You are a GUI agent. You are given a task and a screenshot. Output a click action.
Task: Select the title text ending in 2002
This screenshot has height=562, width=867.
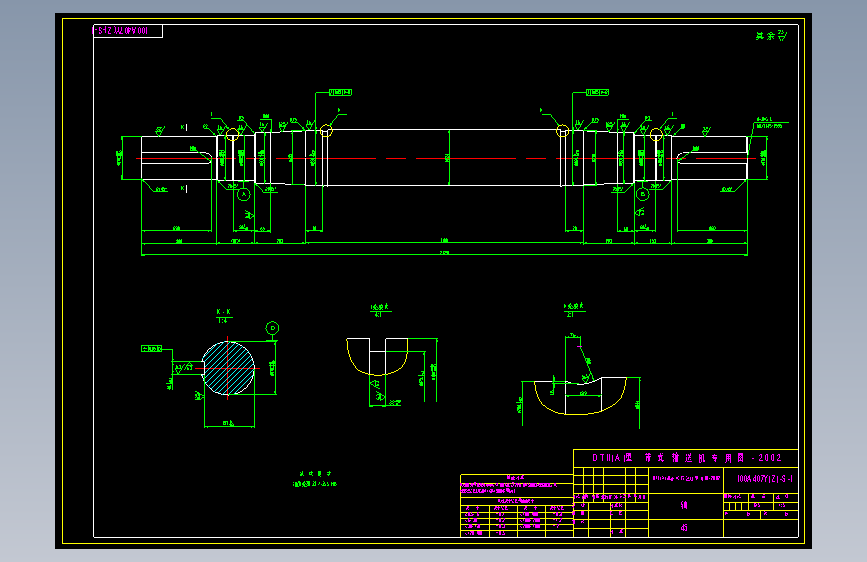pyautogui.click(x=687, y=458)
